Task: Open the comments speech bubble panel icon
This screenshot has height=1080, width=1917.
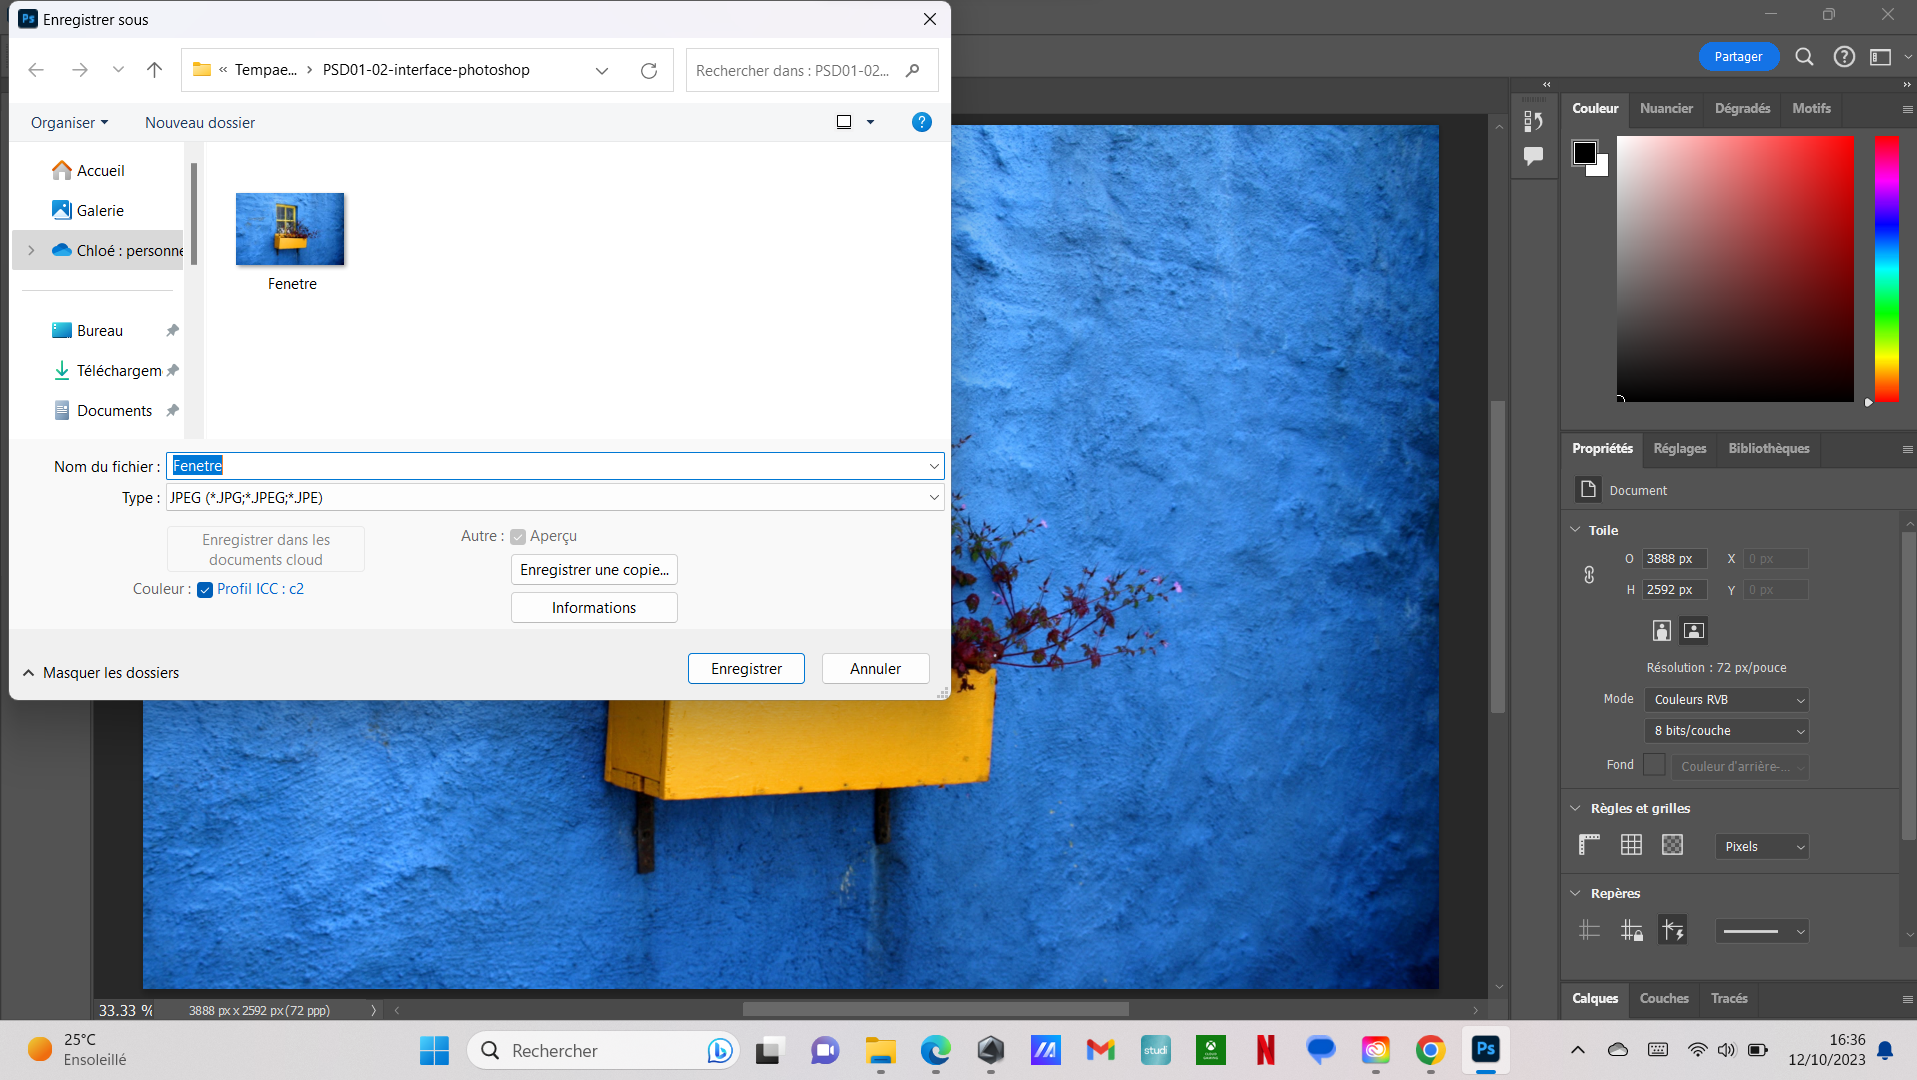Action: point(1533,156)
